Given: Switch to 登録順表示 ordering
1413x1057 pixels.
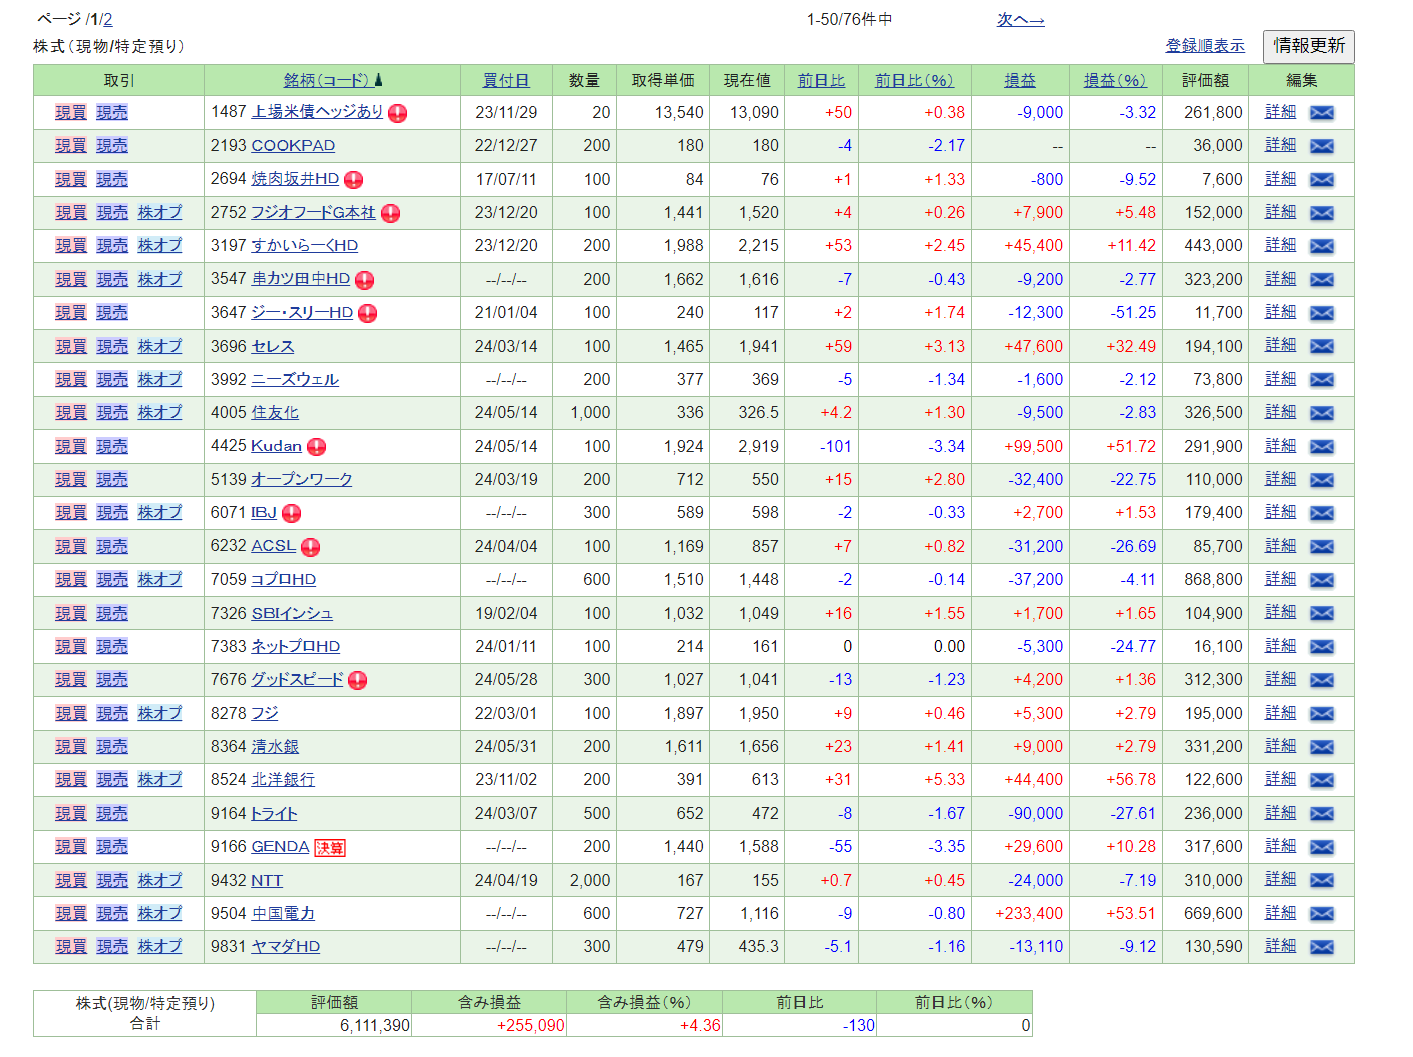Looking at the screenshot, I should [x=1205, y=46].
